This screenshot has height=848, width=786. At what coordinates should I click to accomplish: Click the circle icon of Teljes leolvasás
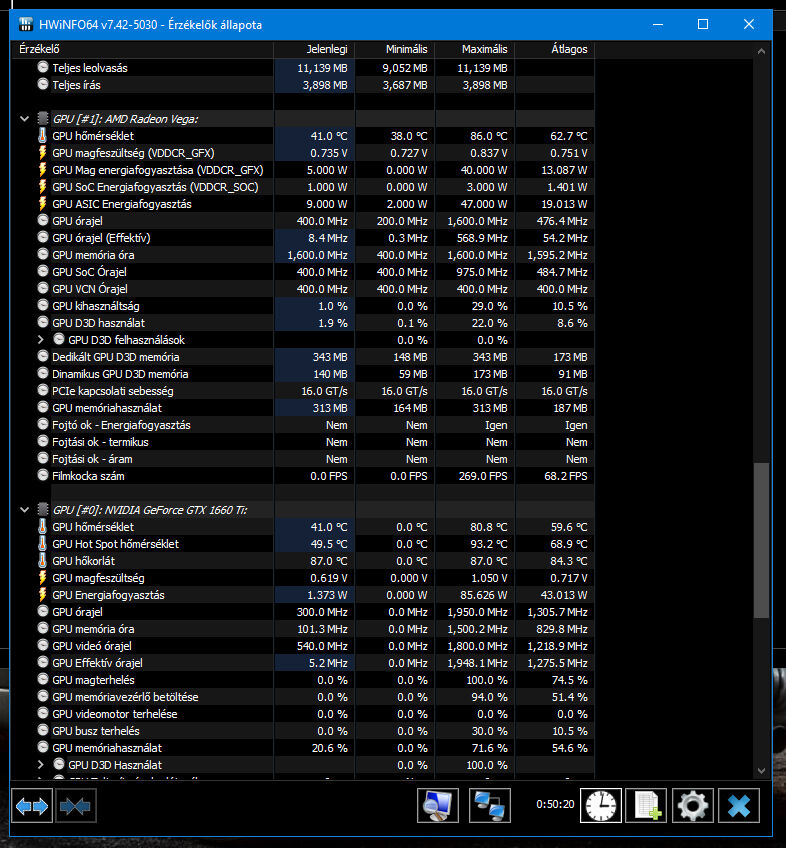43,67
